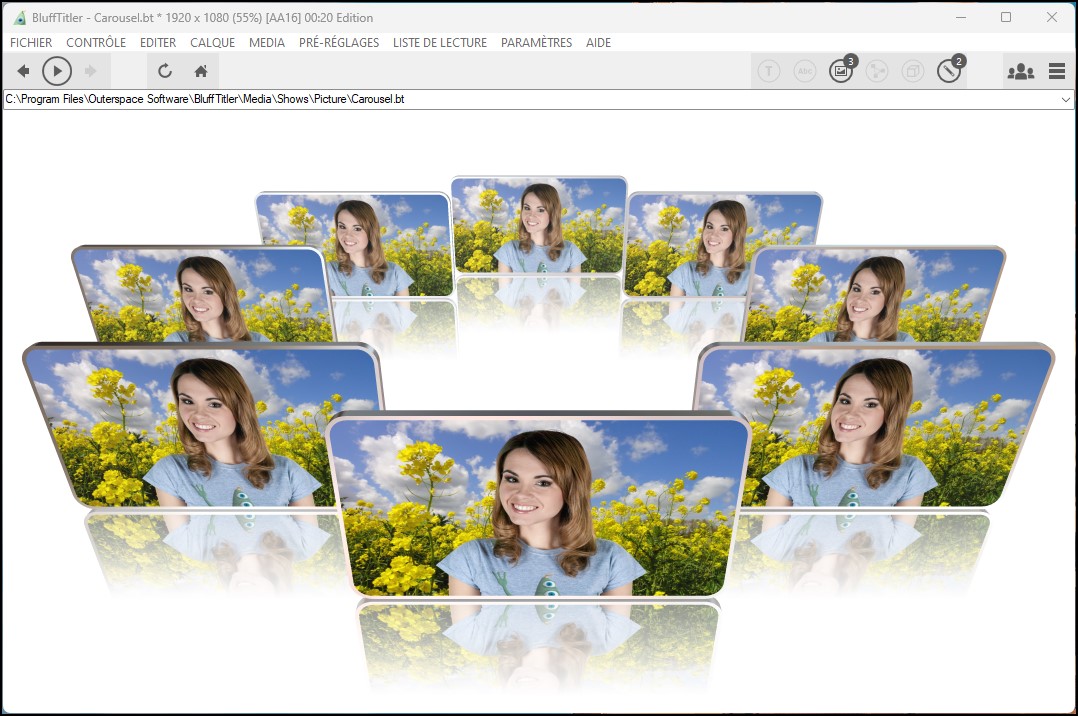Maximize the BluffTitler window
The width and height of the screenshot is (1078, 716).
1006,17
